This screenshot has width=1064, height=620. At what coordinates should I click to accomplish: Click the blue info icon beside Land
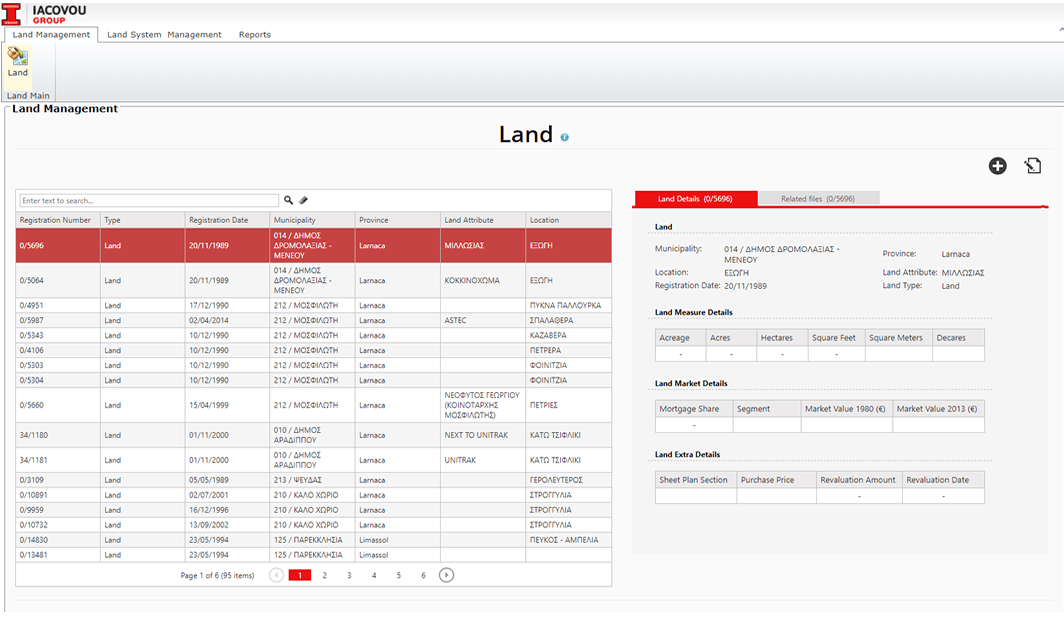coord(565,137)
